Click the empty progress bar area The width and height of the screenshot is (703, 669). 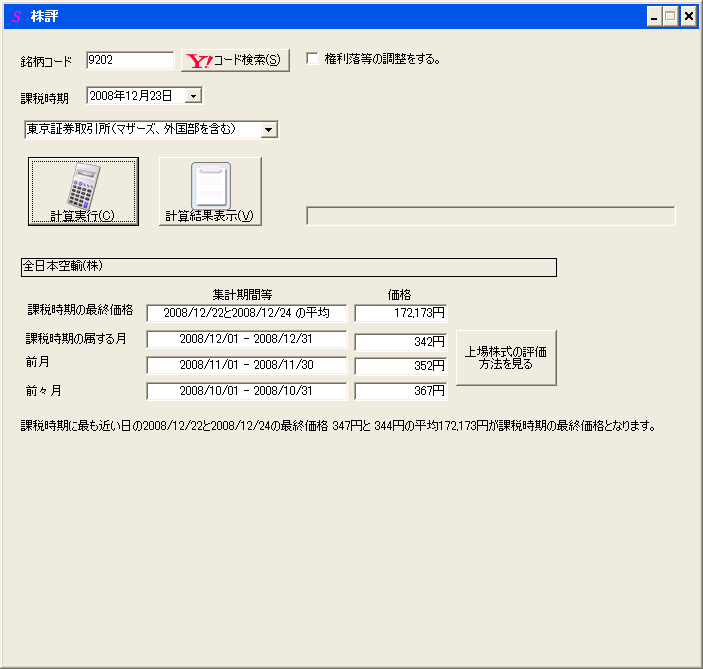(x=490, y=216)
